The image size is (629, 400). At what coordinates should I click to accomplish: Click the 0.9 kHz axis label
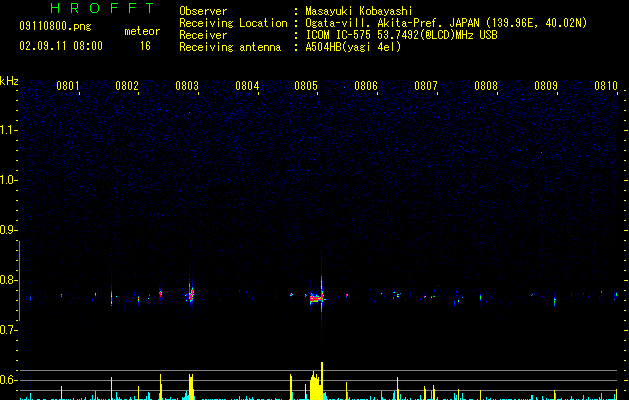point(8,230)
